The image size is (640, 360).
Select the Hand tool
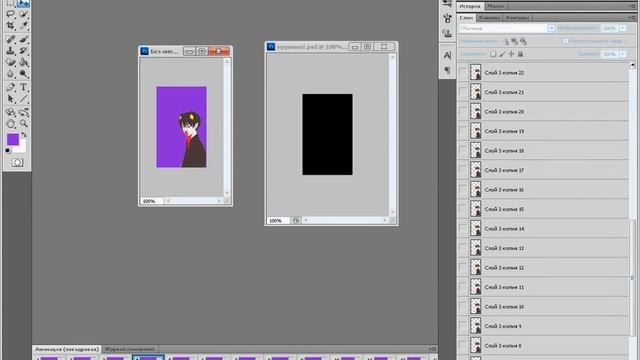(11, 123)
